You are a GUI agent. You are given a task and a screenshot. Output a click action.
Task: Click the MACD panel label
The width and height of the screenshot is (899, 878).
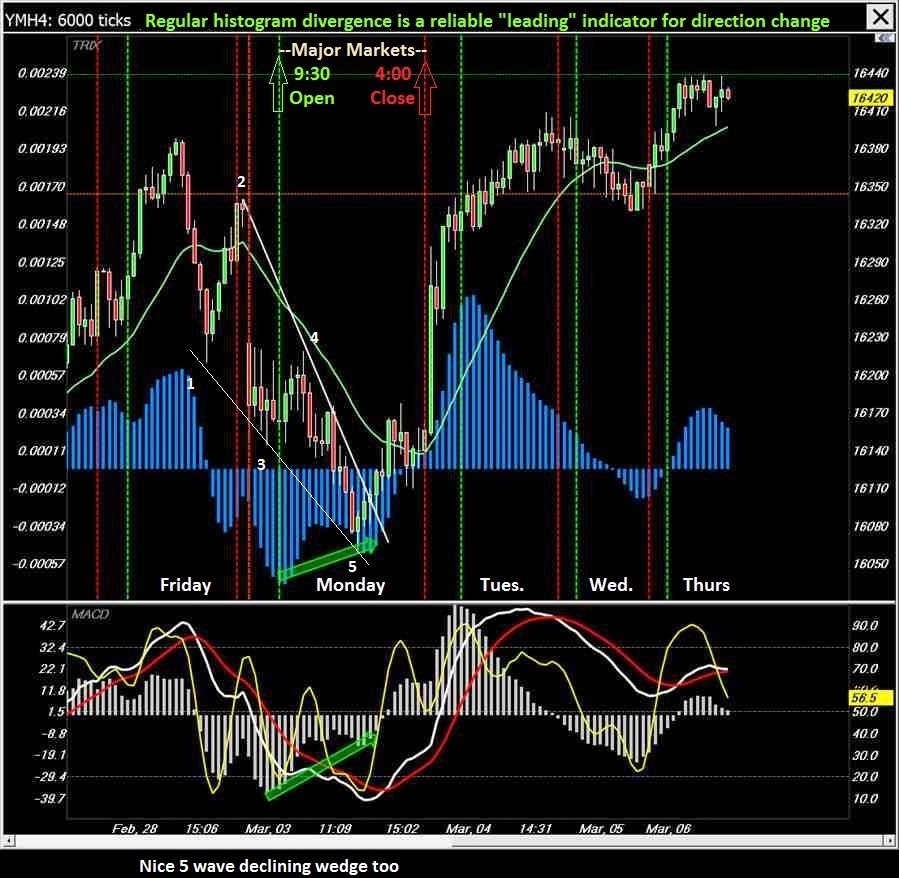[x=90, y=615]
